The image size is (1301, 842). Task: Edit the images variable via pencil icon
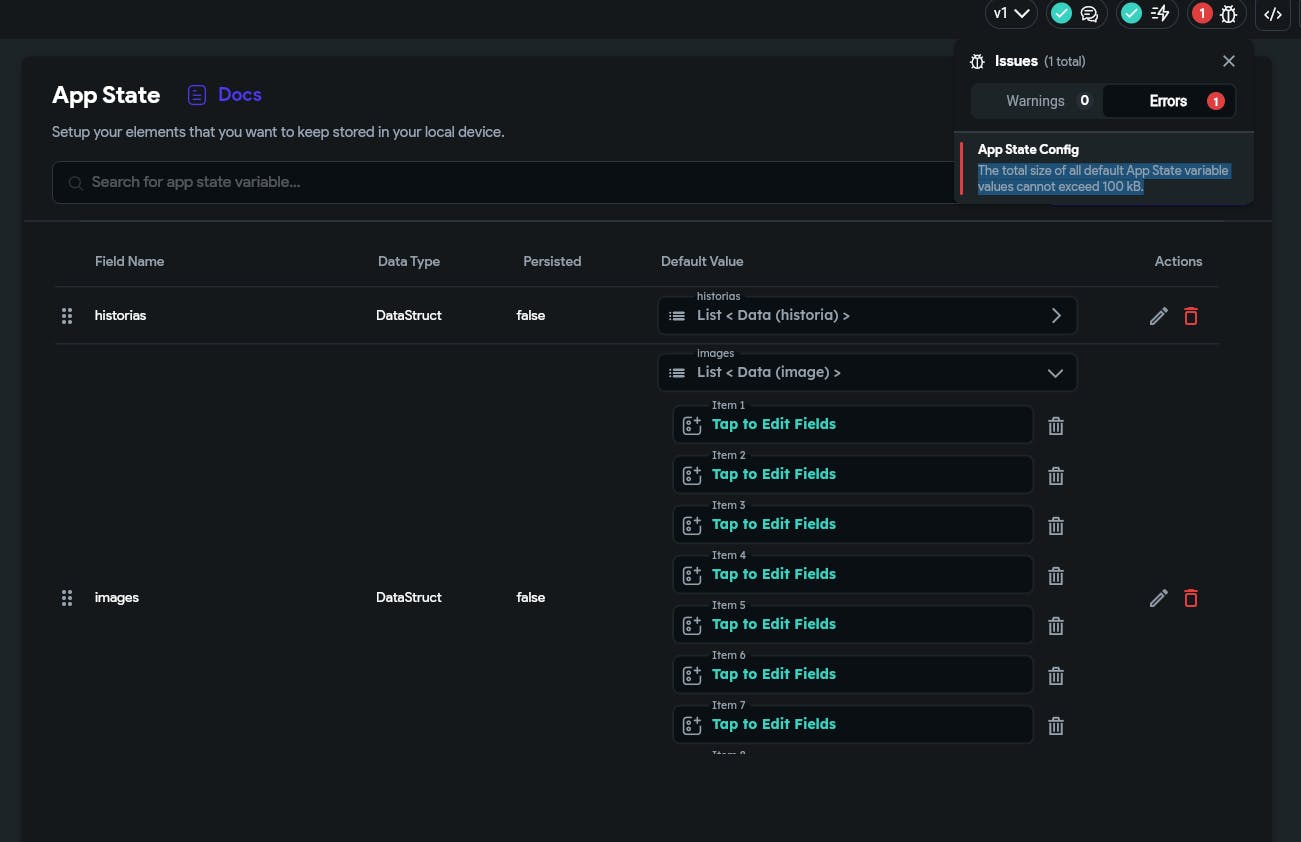tap(1159, 598)
